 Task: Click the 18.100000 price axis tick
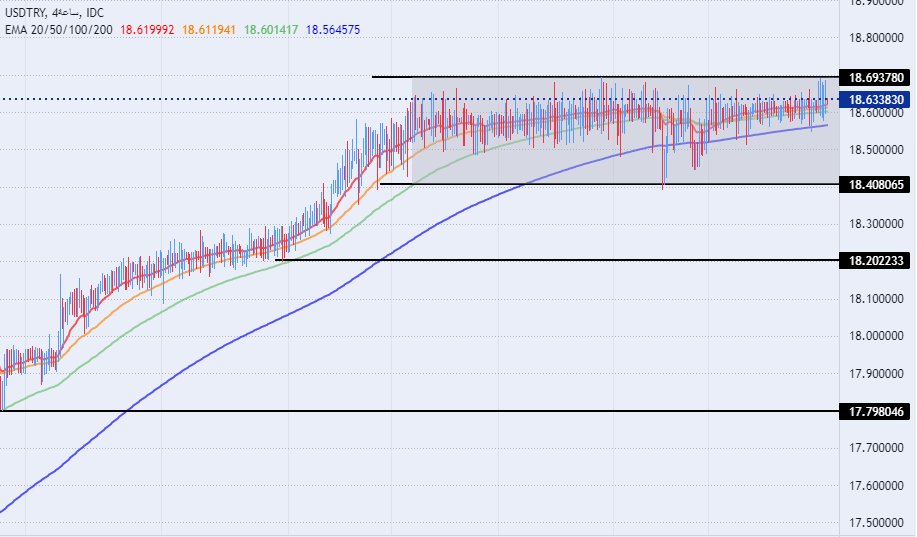(x=876, y=299)
